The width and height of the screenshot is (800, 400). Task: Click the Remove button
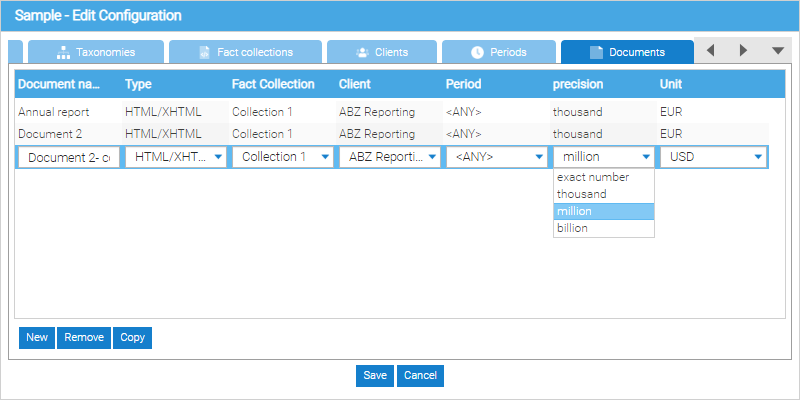[84, 338]
